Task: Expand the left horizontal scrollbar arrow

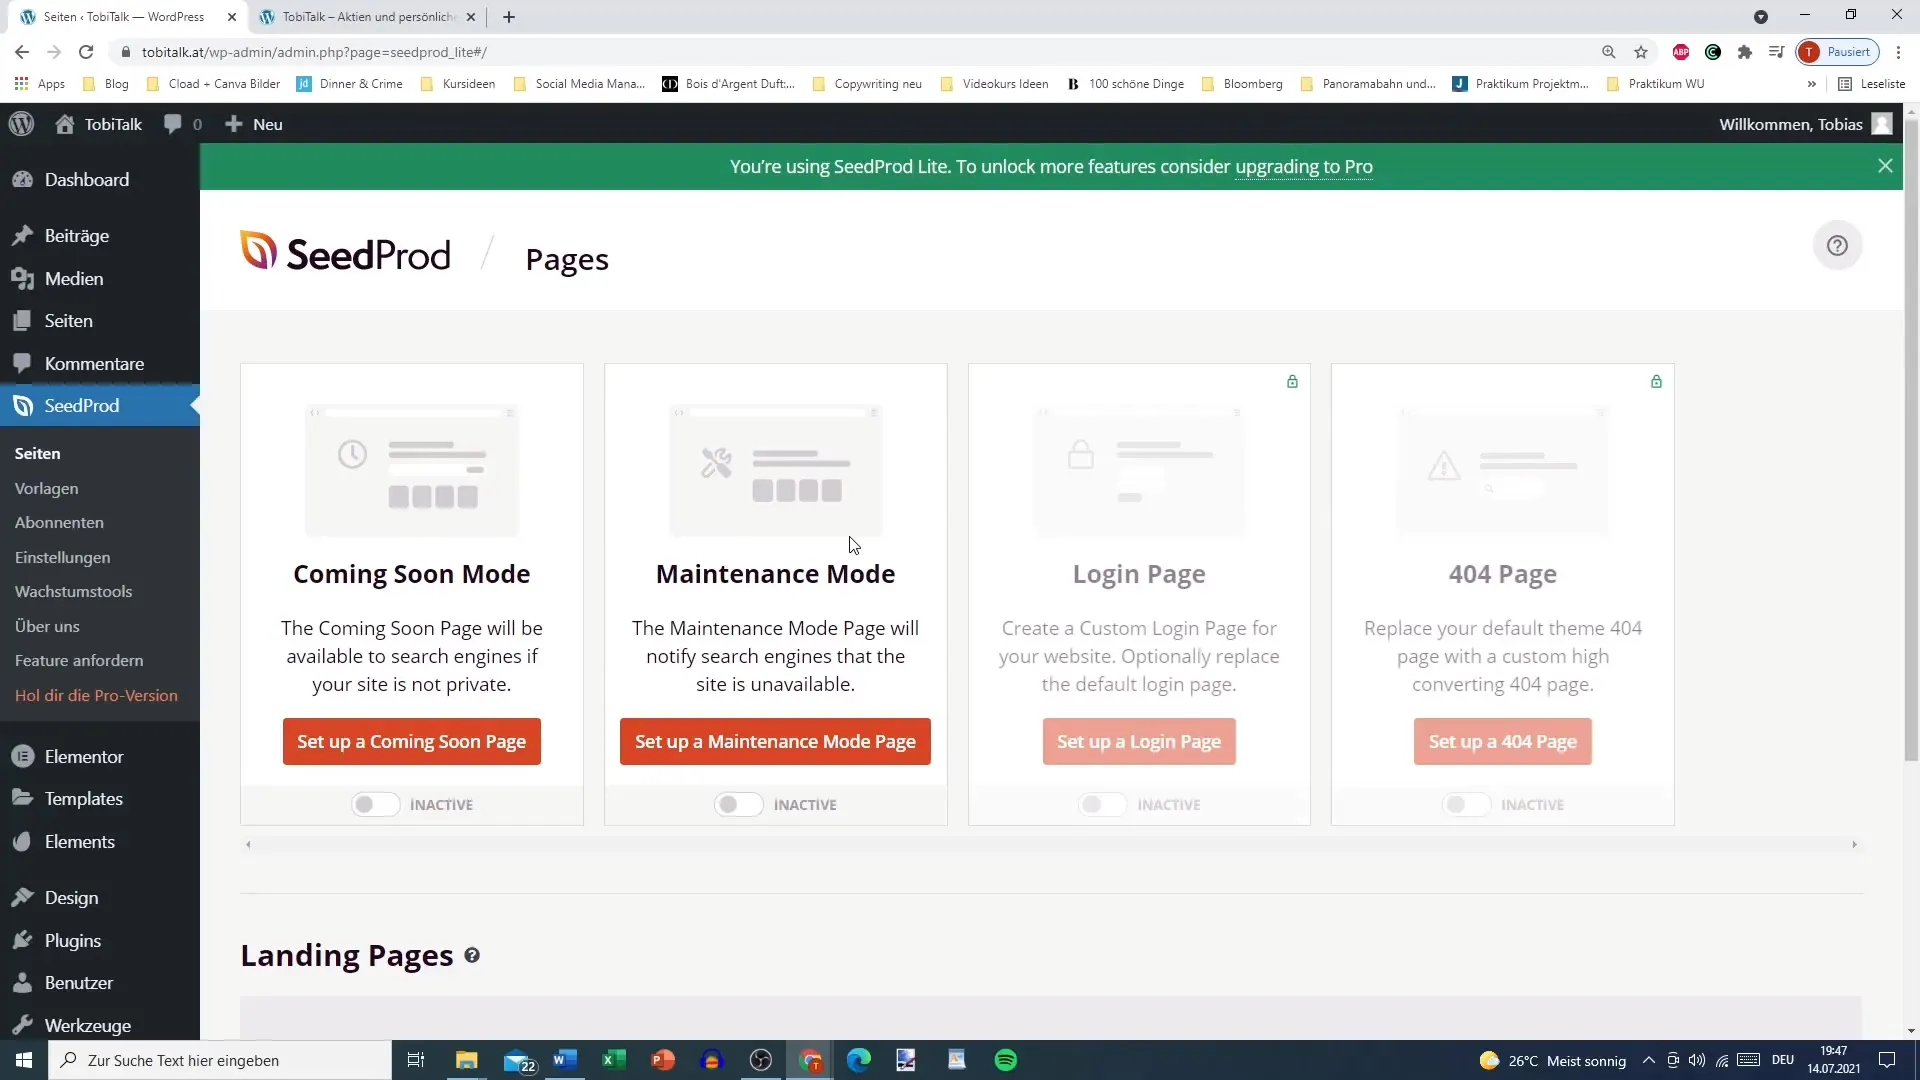Action: 248,845
